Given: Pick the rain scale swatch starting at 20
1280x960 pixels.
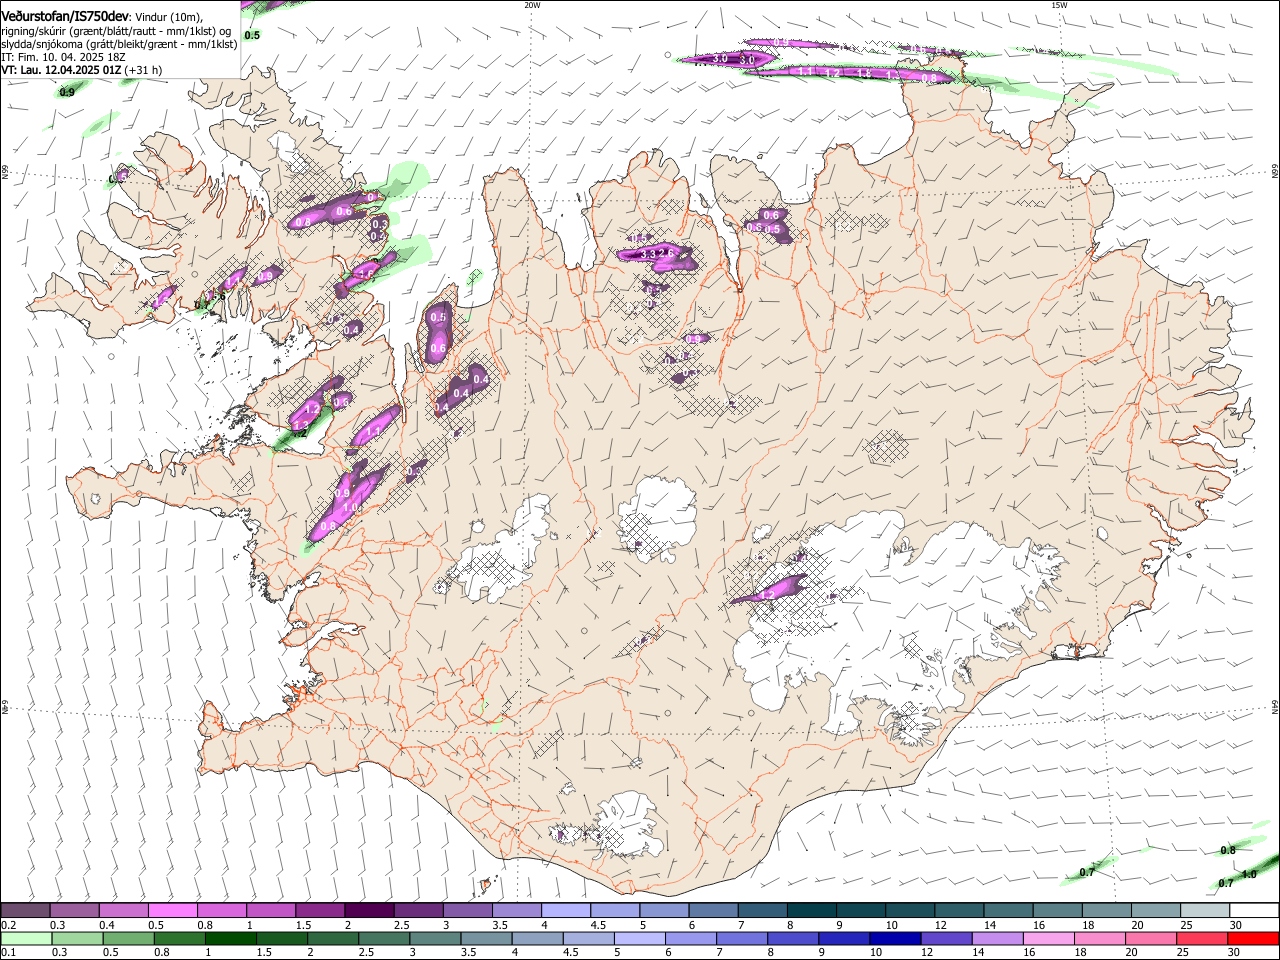Looking at the screenshot, I should point(1150,938).
